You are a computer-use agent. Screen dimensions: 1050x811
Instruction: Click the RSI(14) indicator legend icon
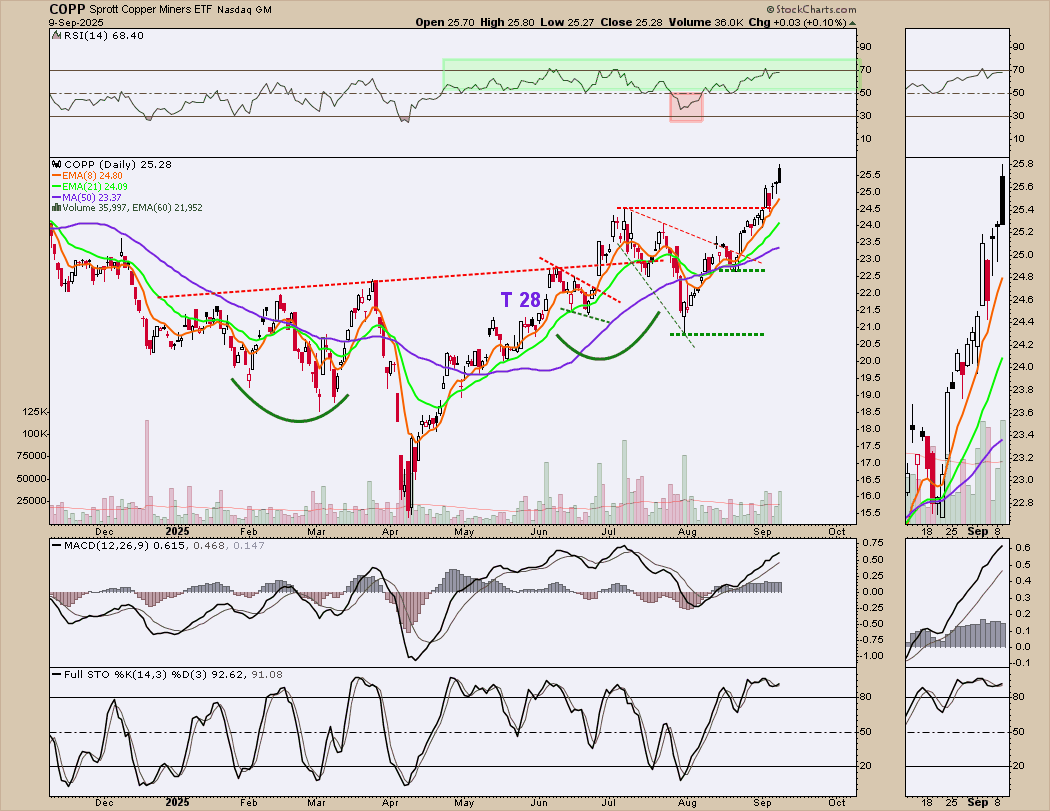(x=57, y=35)
